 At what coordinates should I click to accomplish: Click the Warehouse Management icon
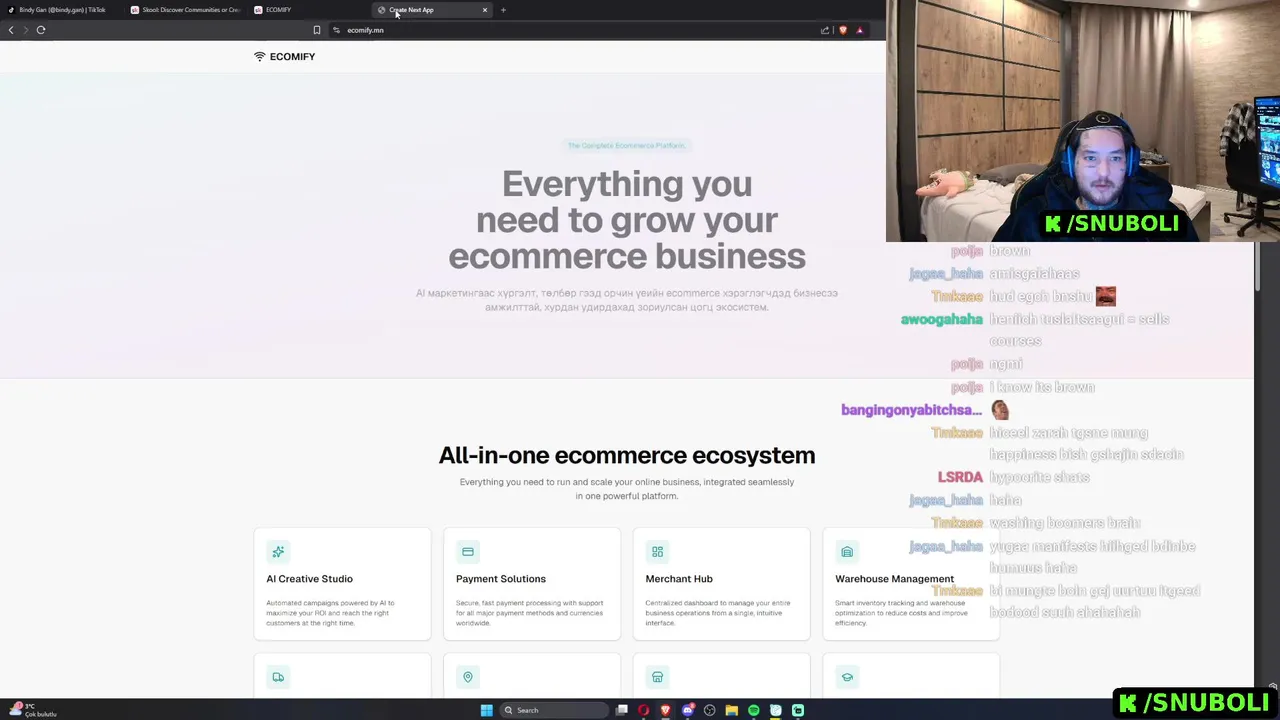[x=847, y=551]
